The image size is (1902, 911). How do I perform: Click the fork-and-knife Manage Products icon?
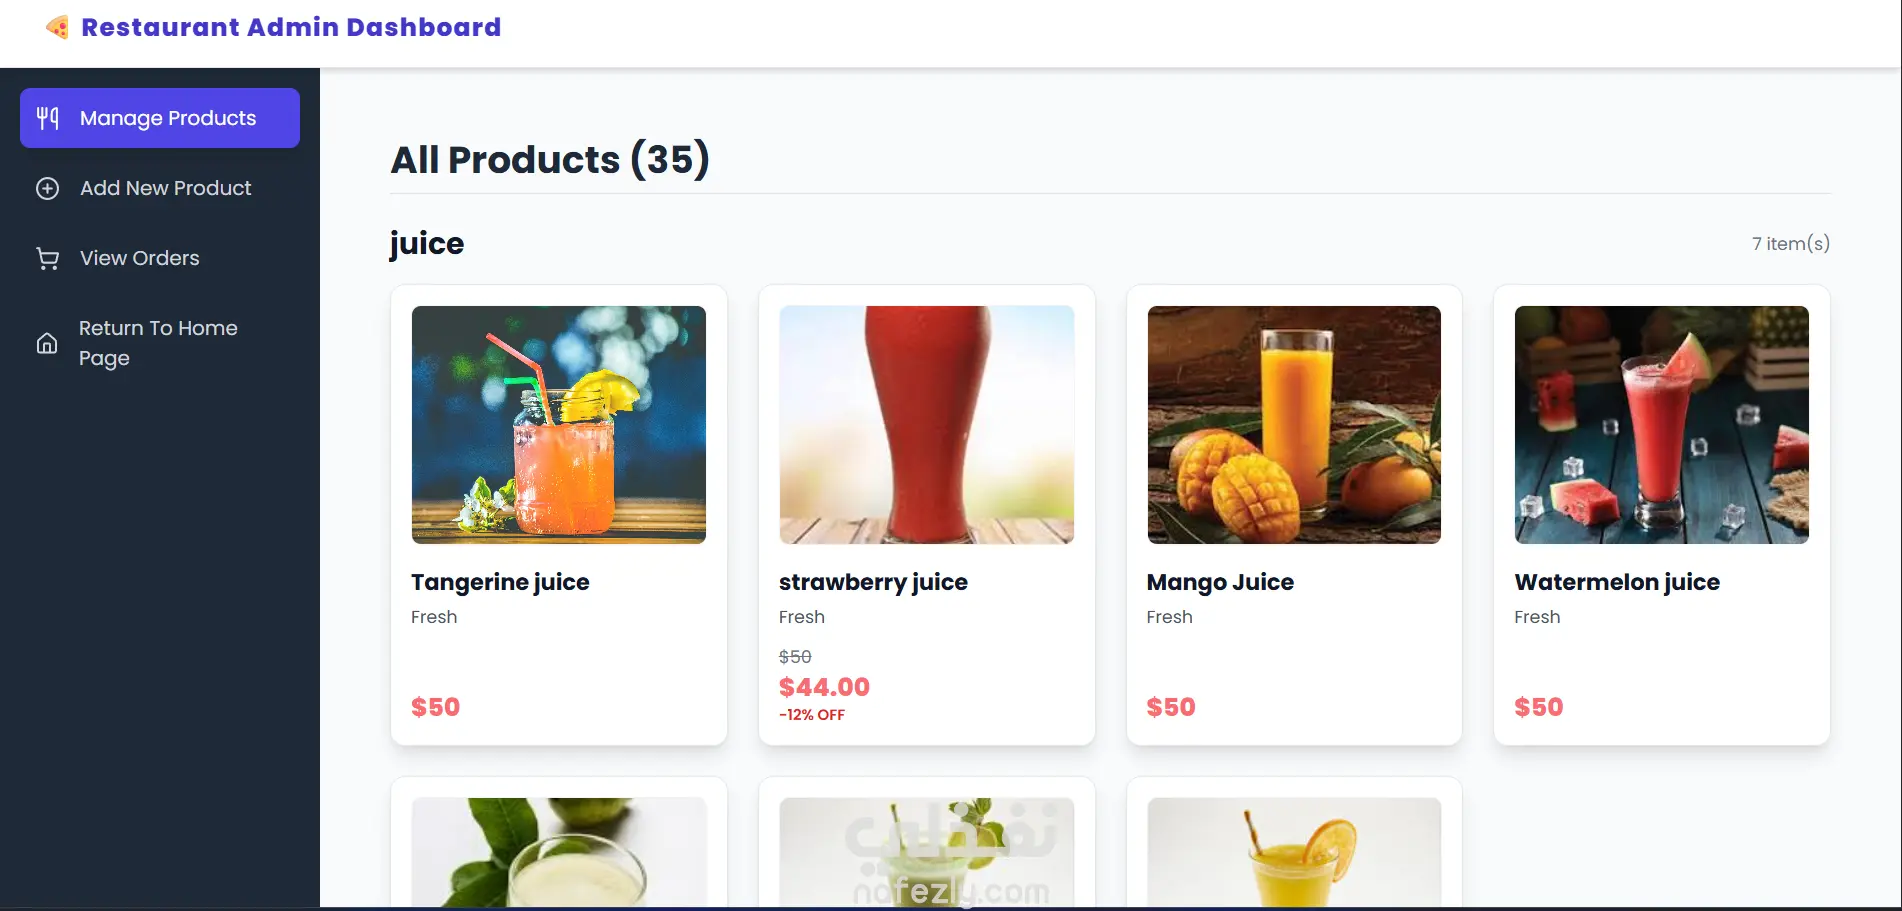point(48,118)
